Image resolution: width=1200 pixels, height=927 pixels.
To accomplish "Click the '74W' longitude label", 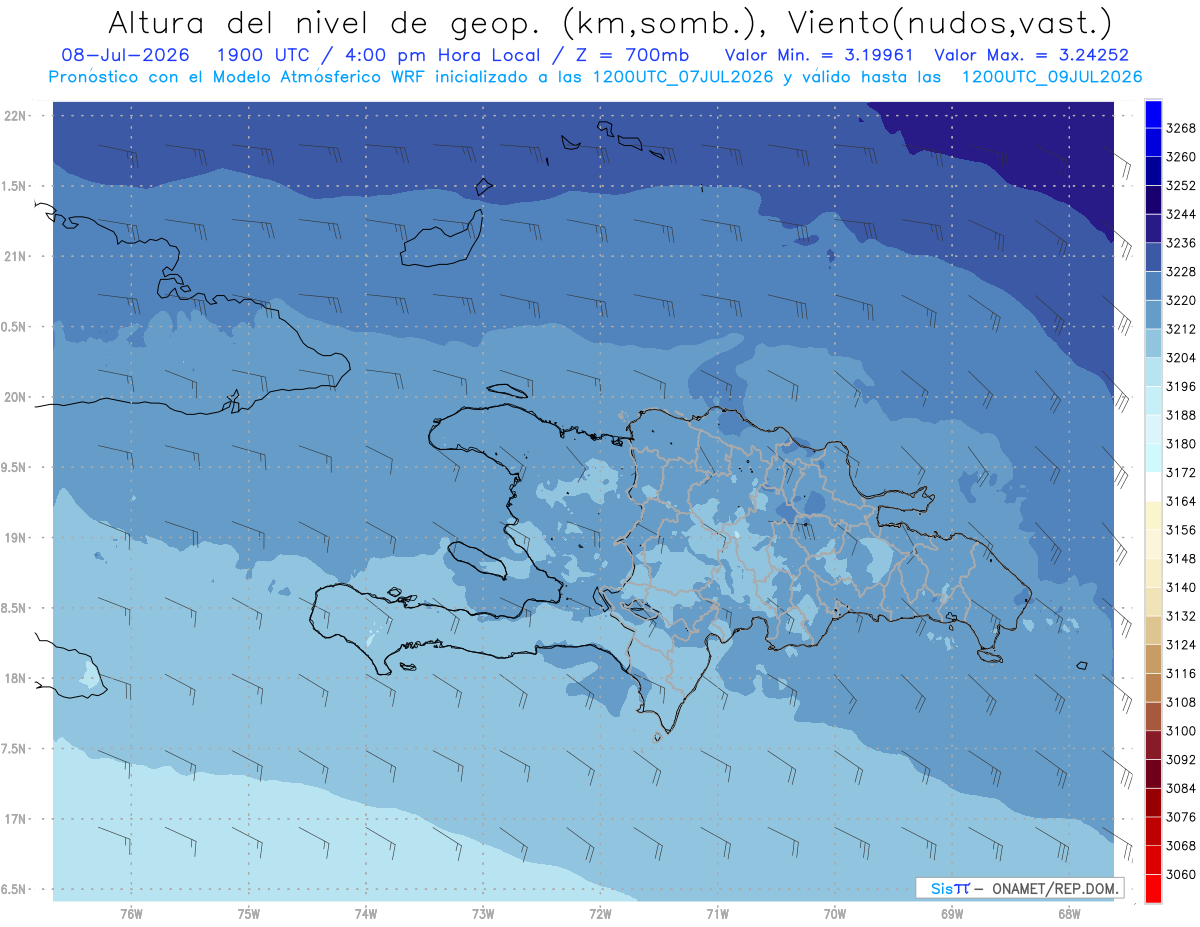I will (x=366, y=912).
